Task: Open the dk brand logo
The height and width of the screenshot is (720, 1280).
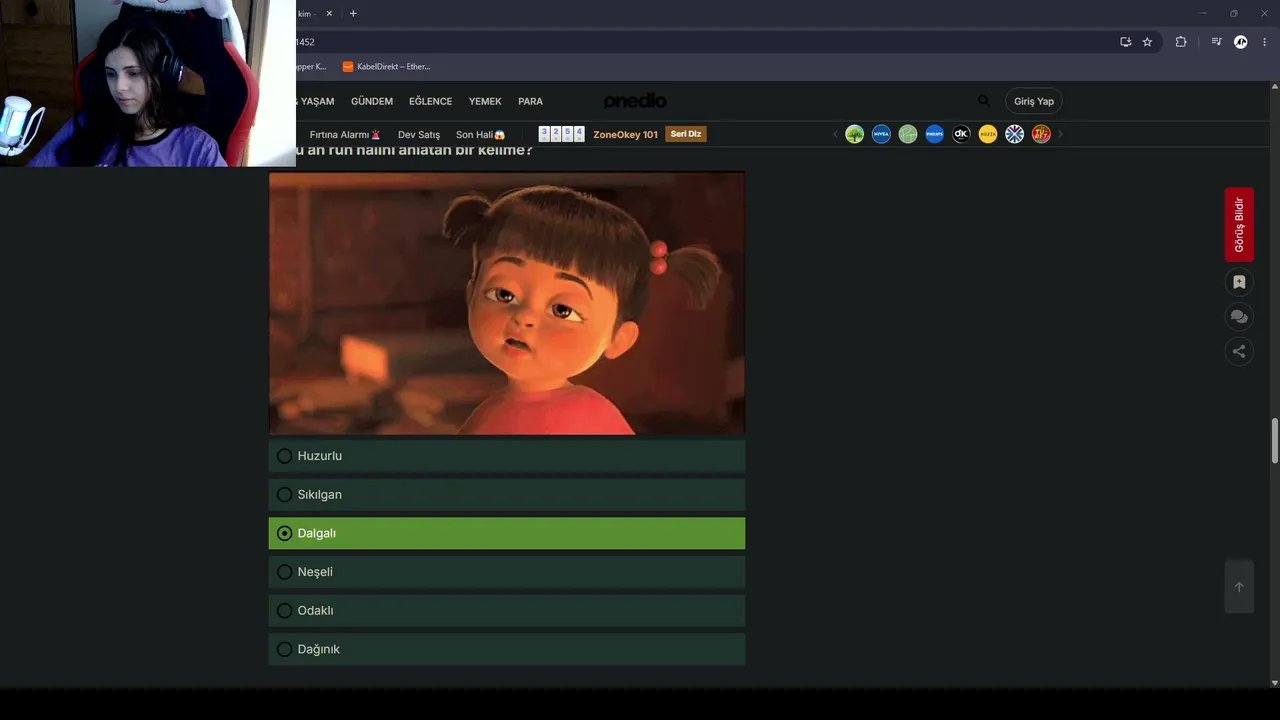Action: click(961, 134)
